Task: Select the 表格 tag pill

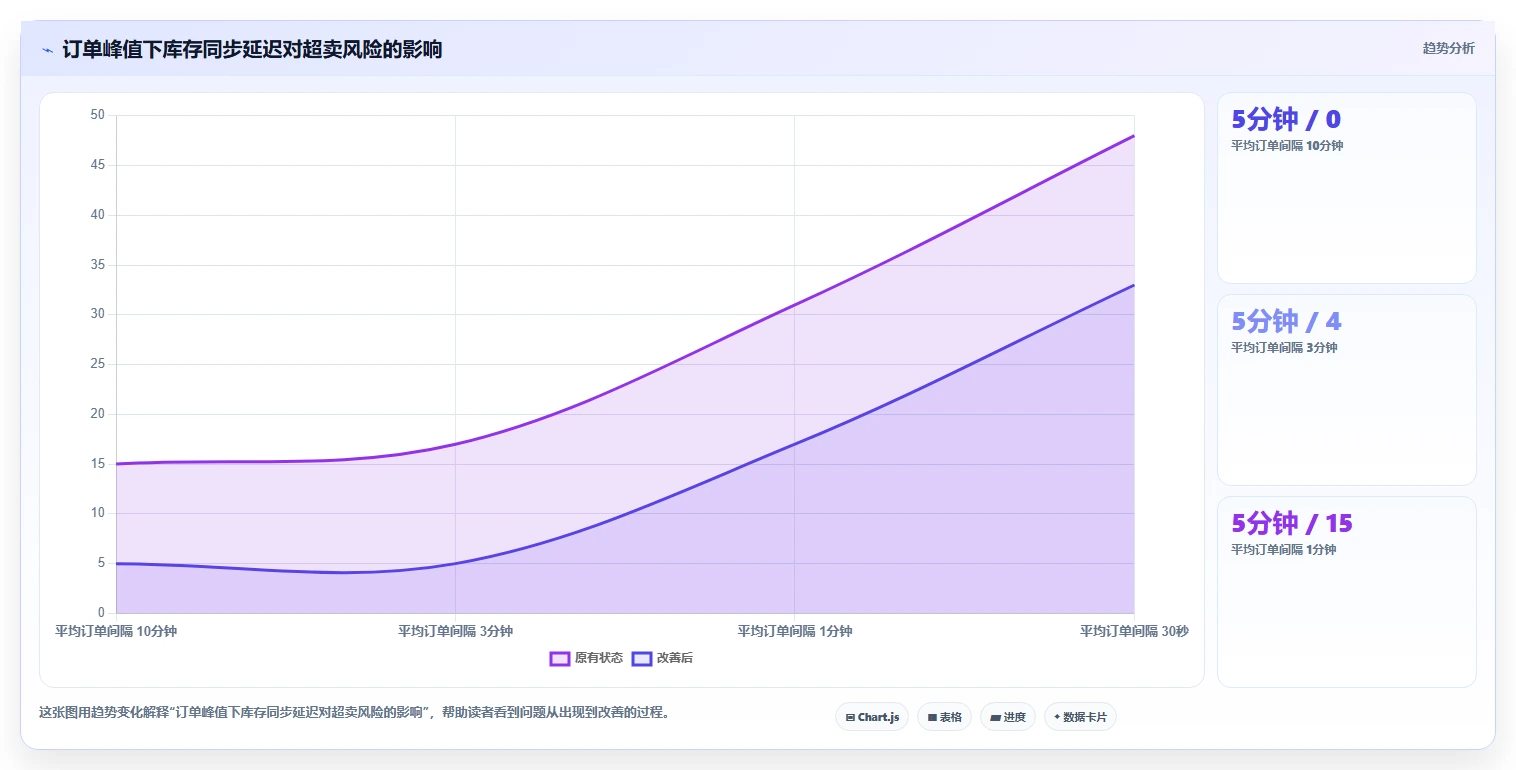Action: pyautogui.click(x=944, y=717)
